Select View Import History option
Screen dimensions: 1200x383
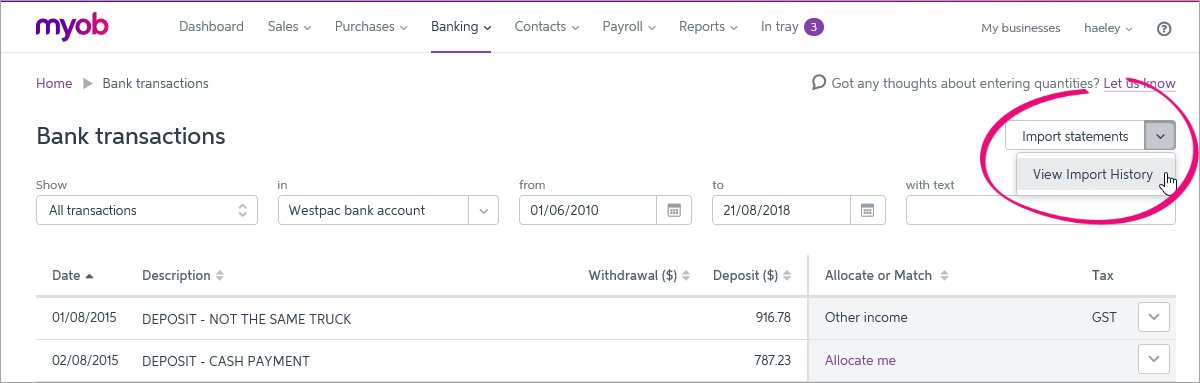[x=1093, y=174]
